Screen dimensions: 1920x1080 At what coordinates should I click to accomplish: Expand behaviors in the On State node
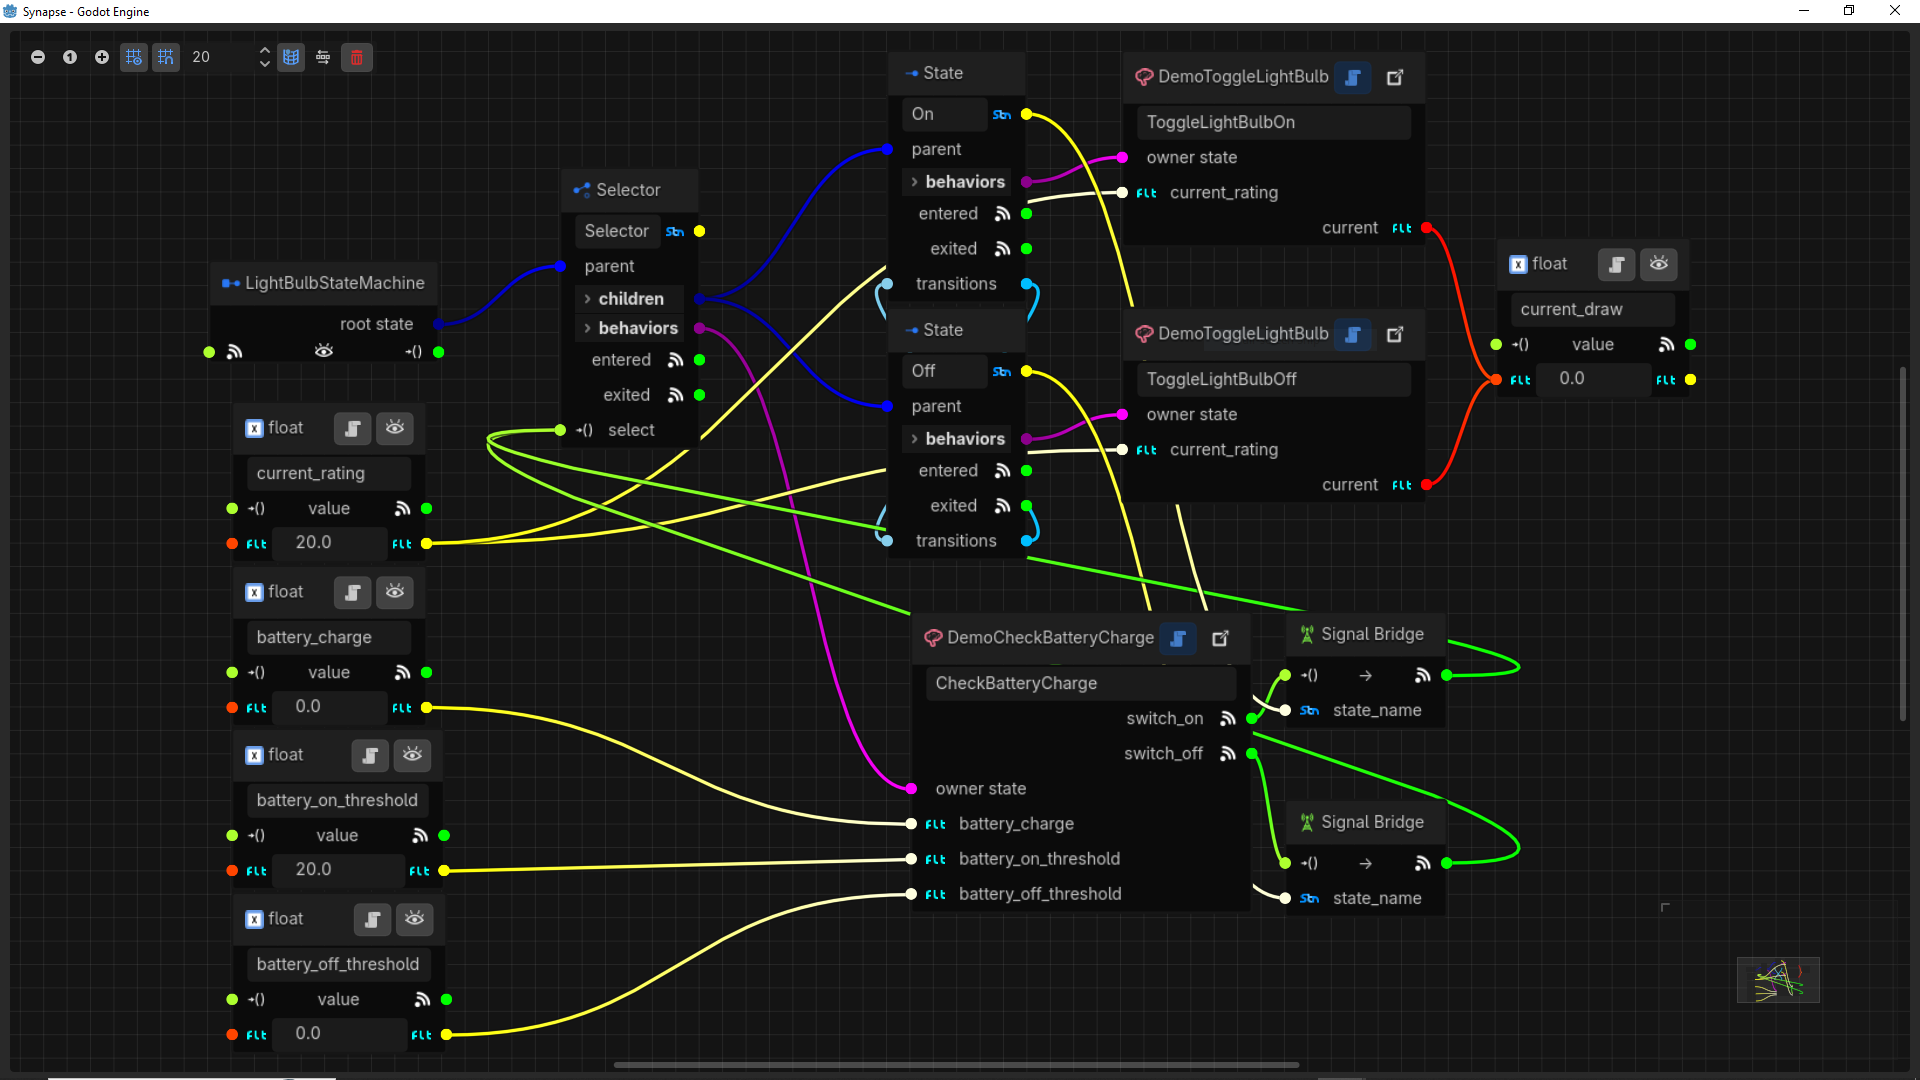915,182
